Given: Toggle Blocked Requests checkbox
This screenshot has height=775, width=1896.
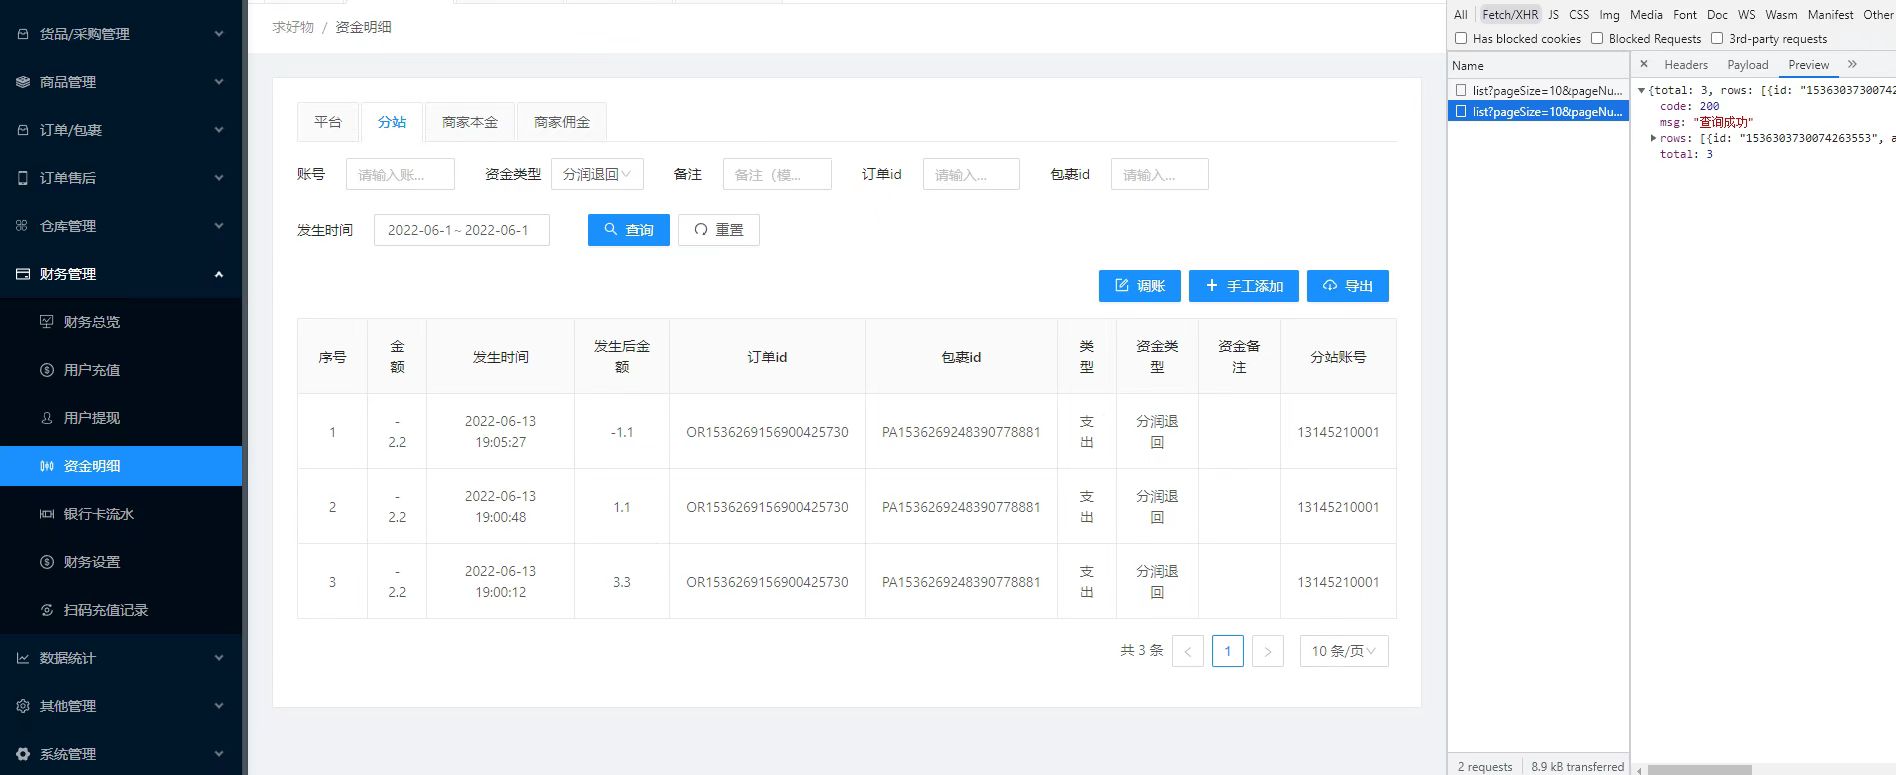Looking at the screenshot, I should point(1597,38).
